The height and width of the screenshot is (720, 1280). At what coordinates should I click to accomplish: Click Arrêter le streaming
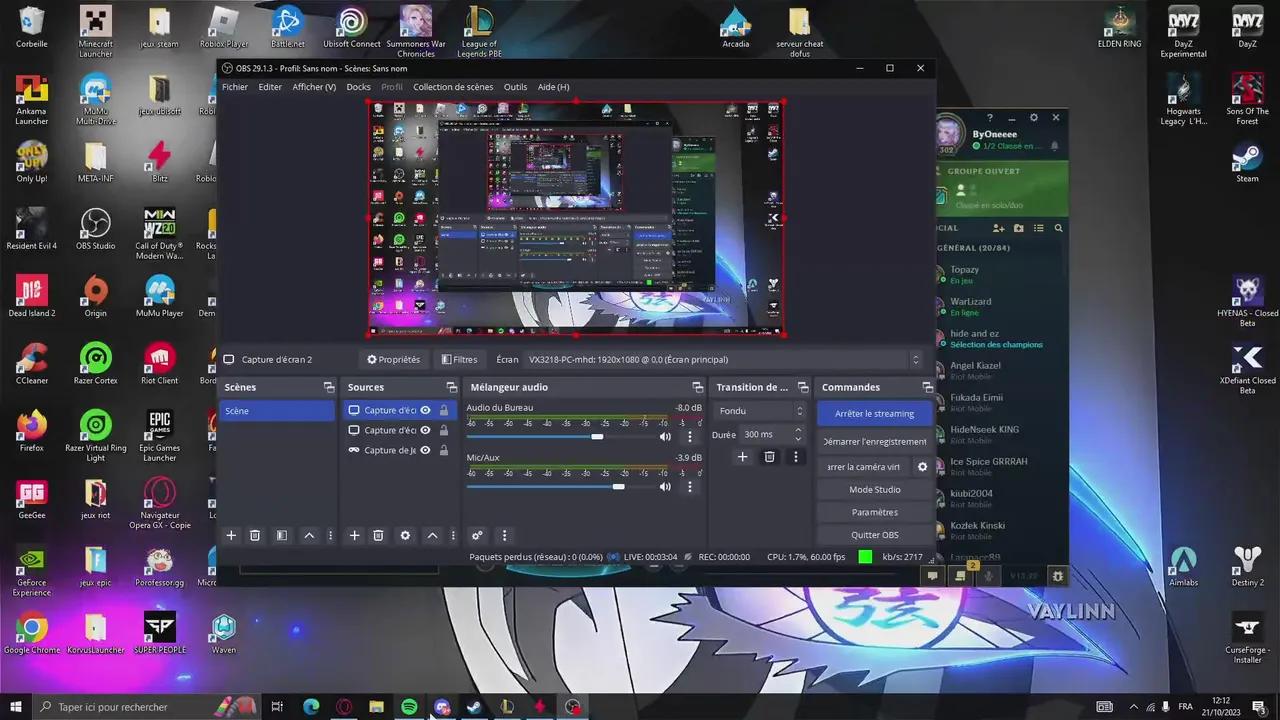[x=873, y=412]
